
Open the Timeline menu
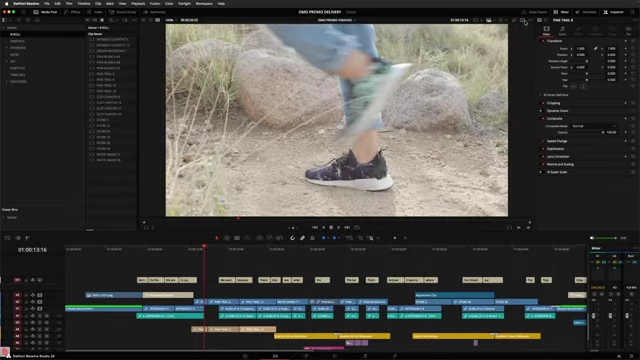(84, 4)
